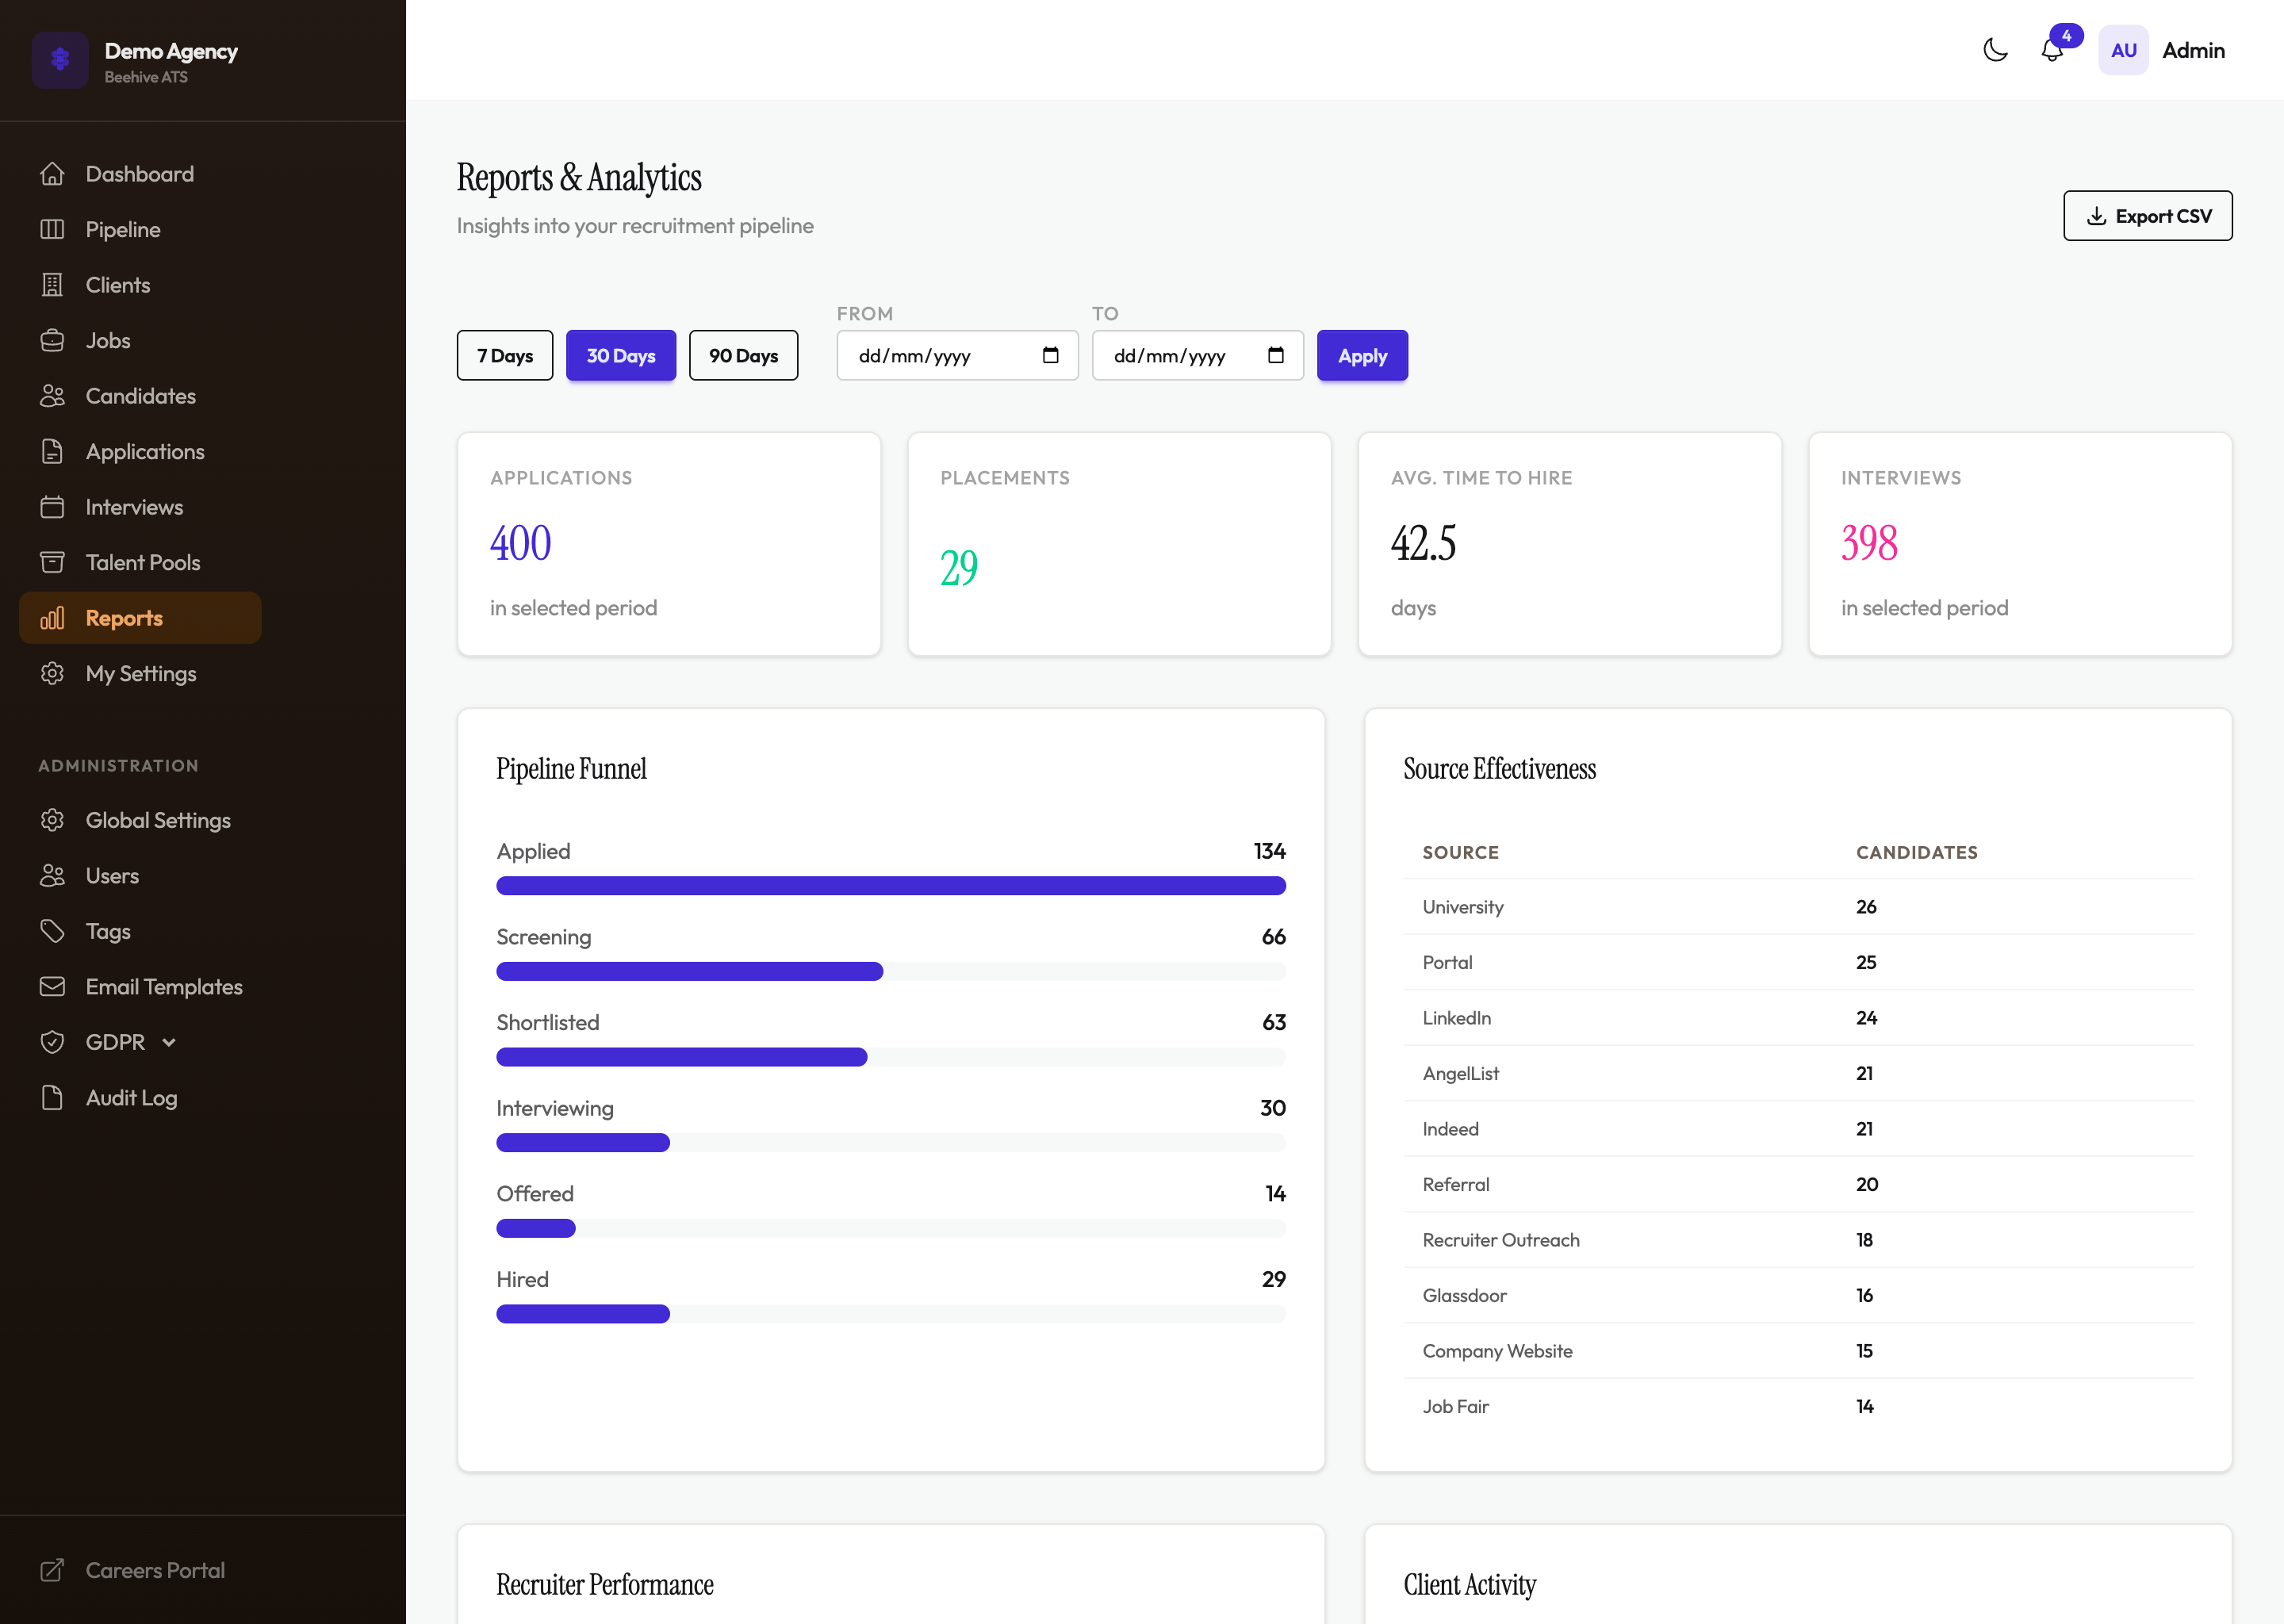Expand the GDPR submenu chevron
Viewport: 2284px width, 1624px height.
(167, 1042)
